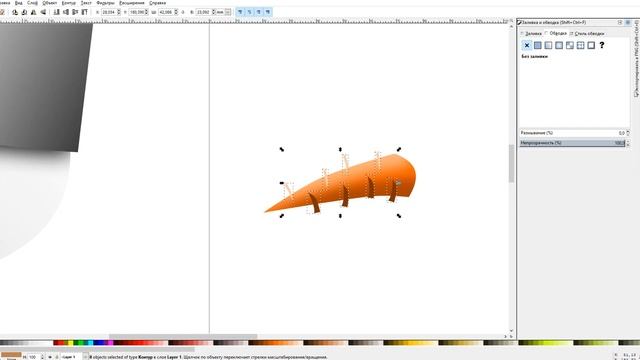Click the flip vertical toolbar icon
Image resolution: width=640 pixels, height=360 pixels.
click(43, 12)
